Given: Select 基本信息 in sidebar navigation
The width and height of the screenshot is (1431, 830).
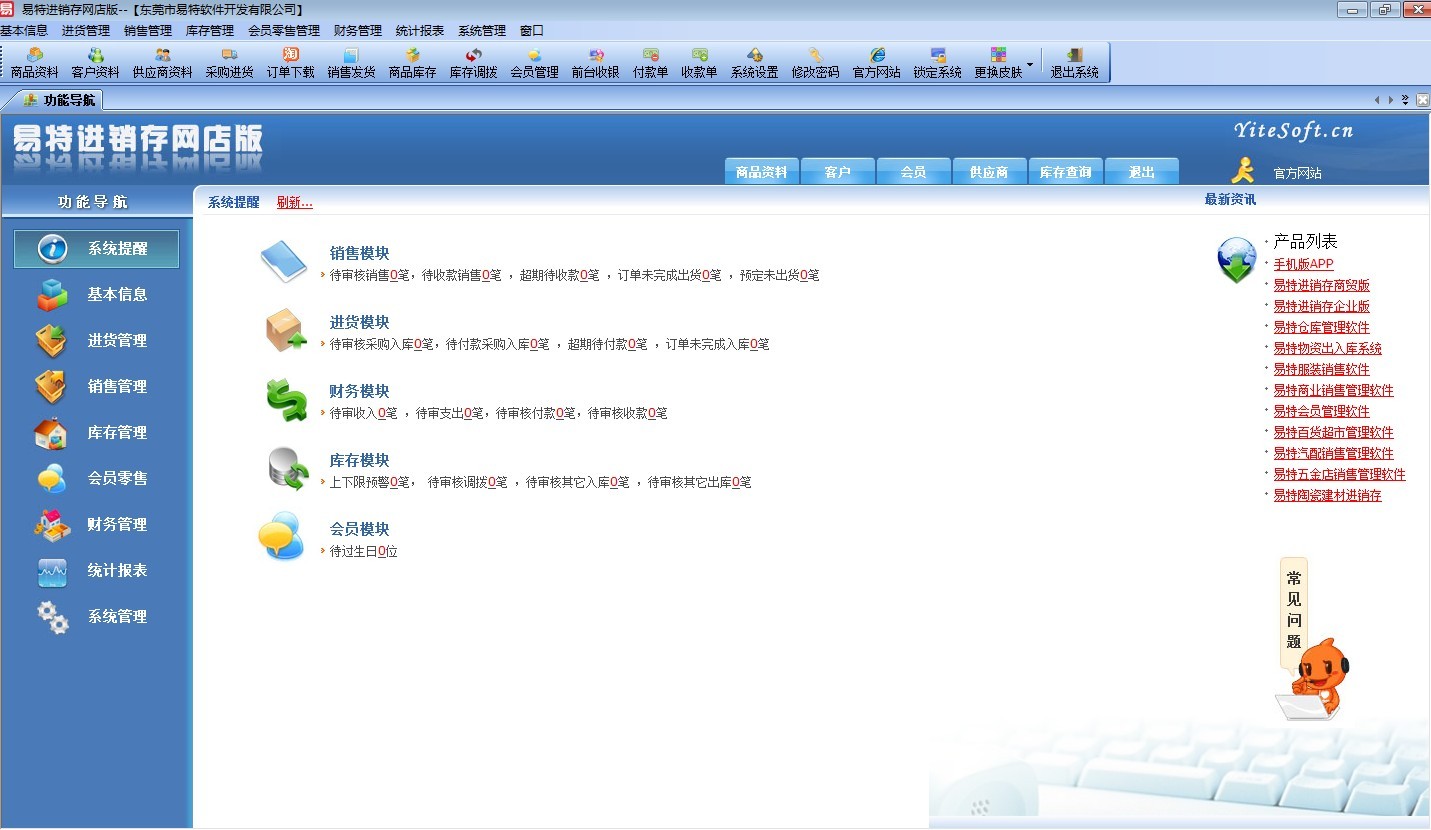Looking at the screenshot, I should tap(96, 295).
